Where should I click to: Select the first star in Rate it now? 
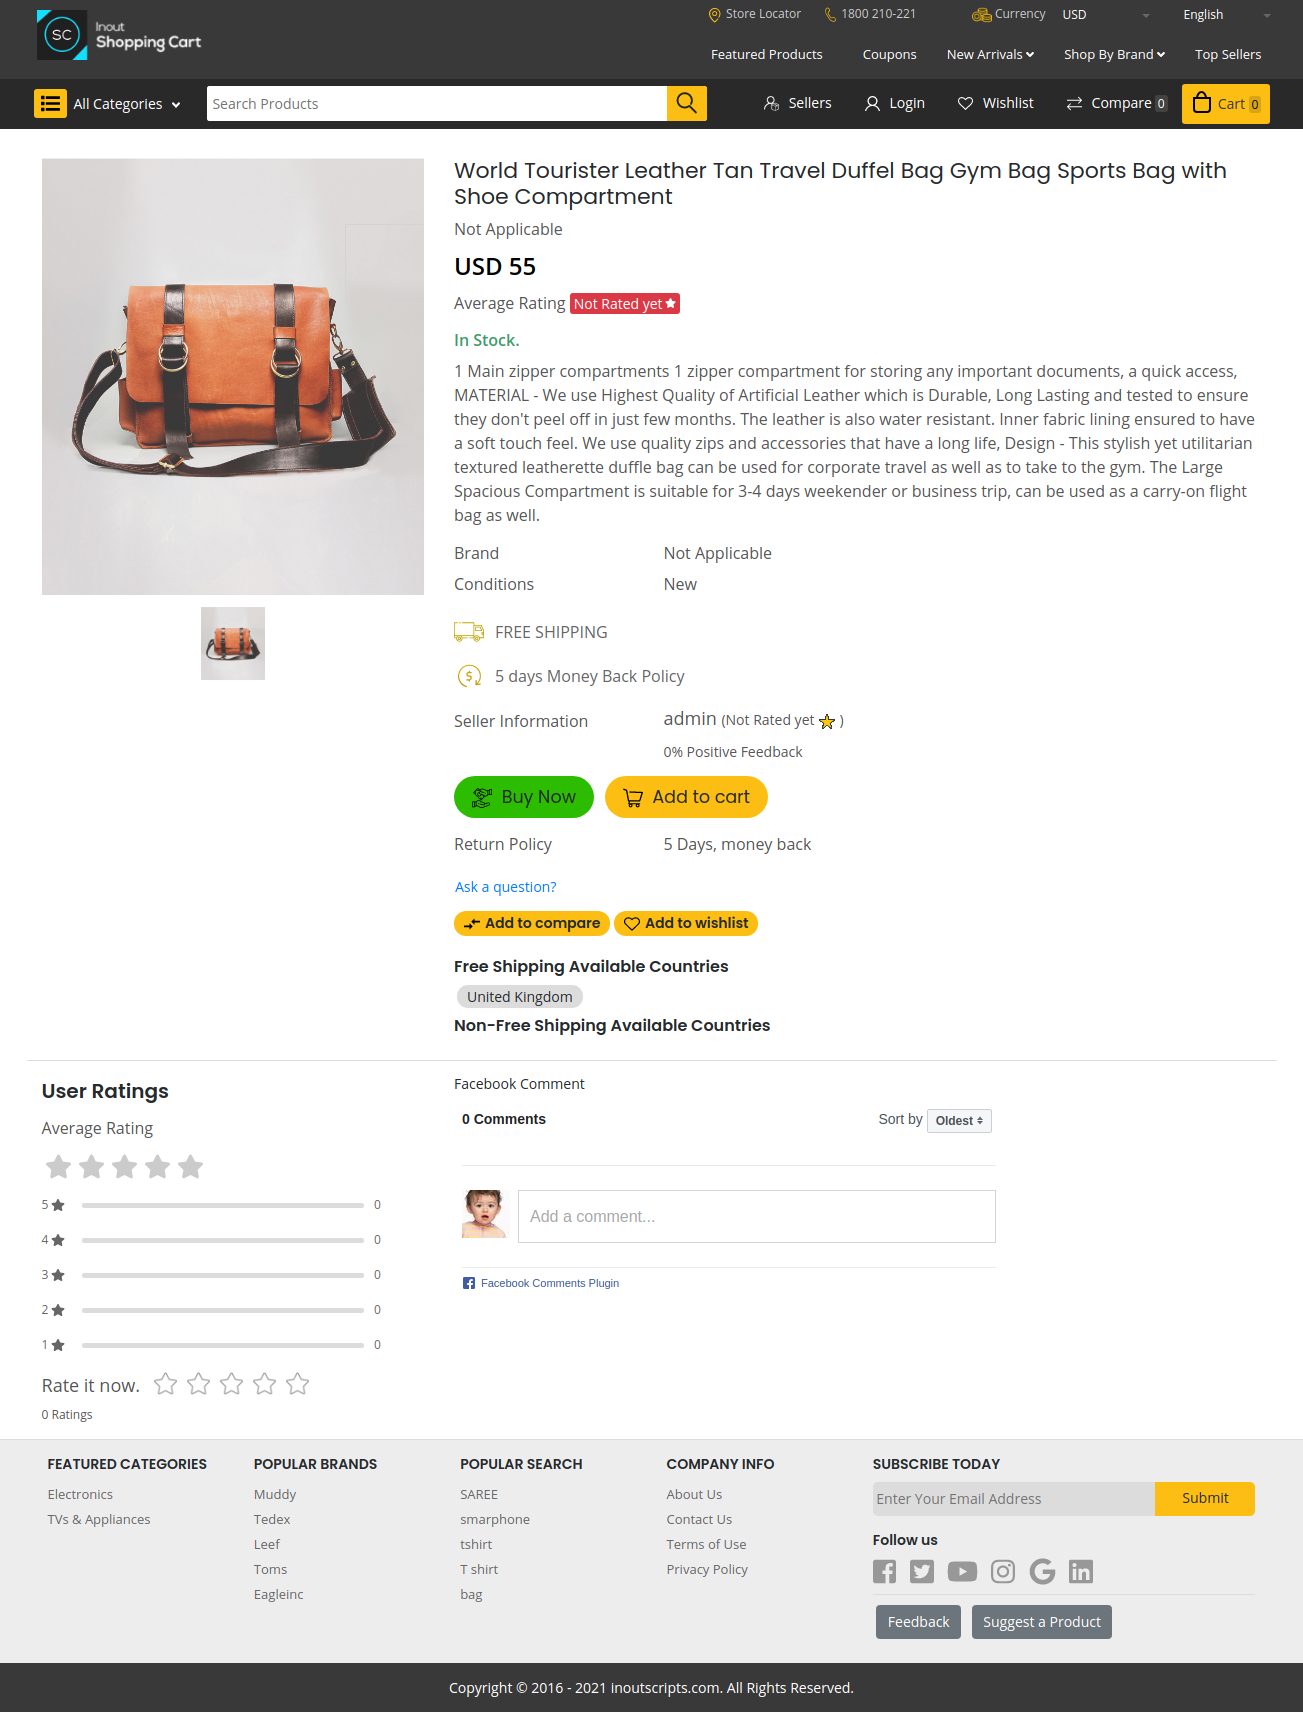165,1384
